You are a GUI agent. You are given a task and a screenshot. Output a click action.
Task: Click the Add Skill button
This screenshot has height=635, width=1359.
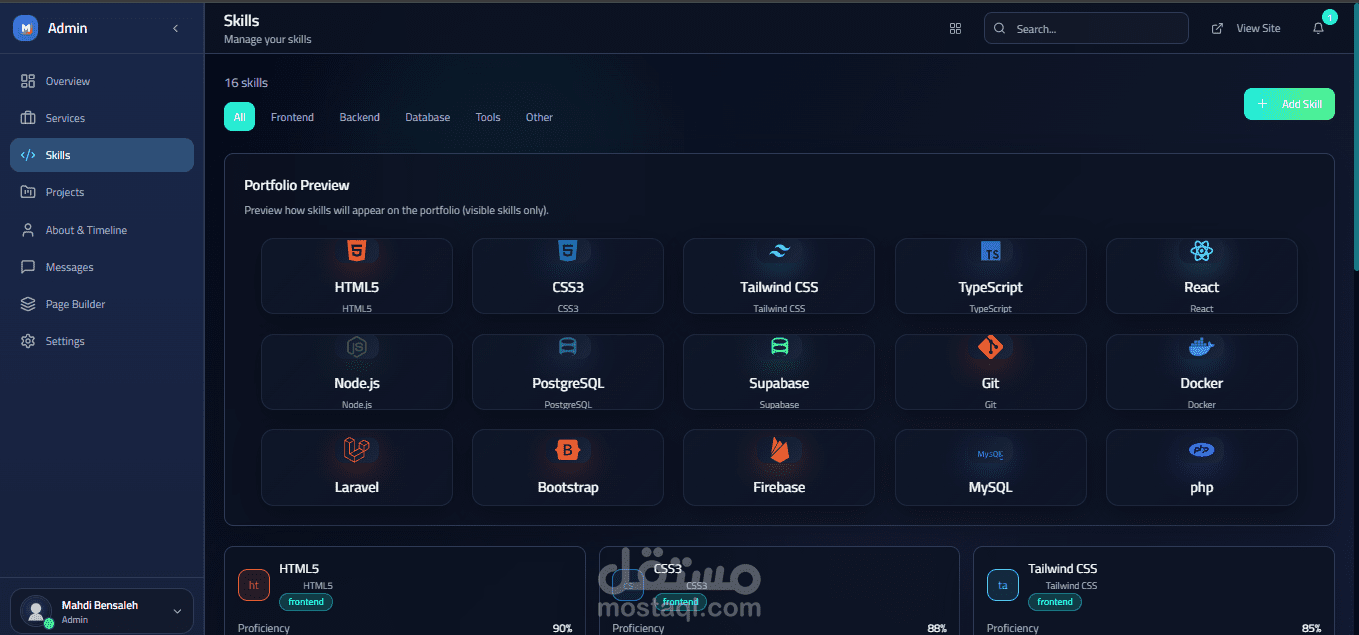tap(1289, 104)
